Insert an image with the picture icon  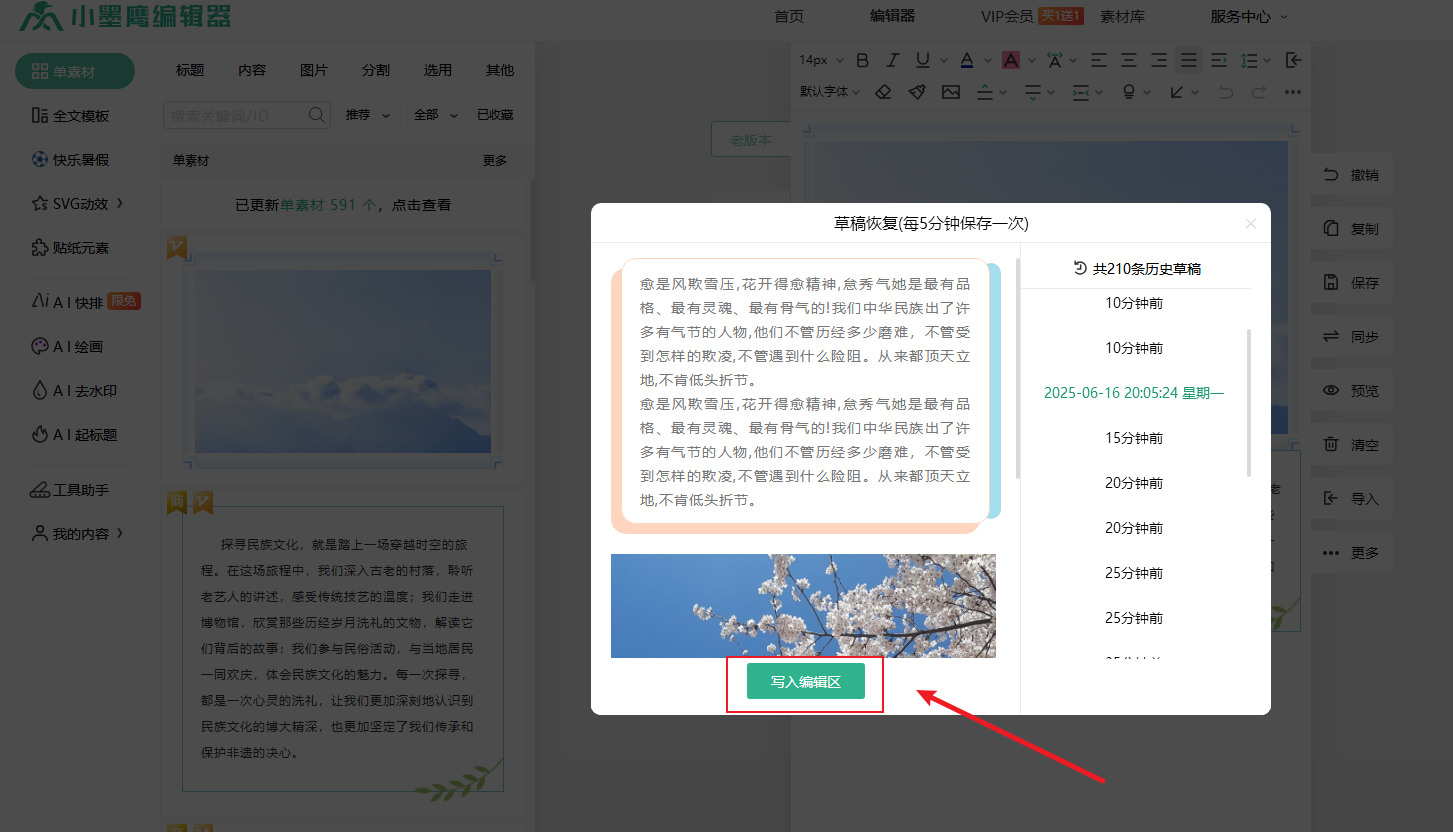[x=951, y=92]
